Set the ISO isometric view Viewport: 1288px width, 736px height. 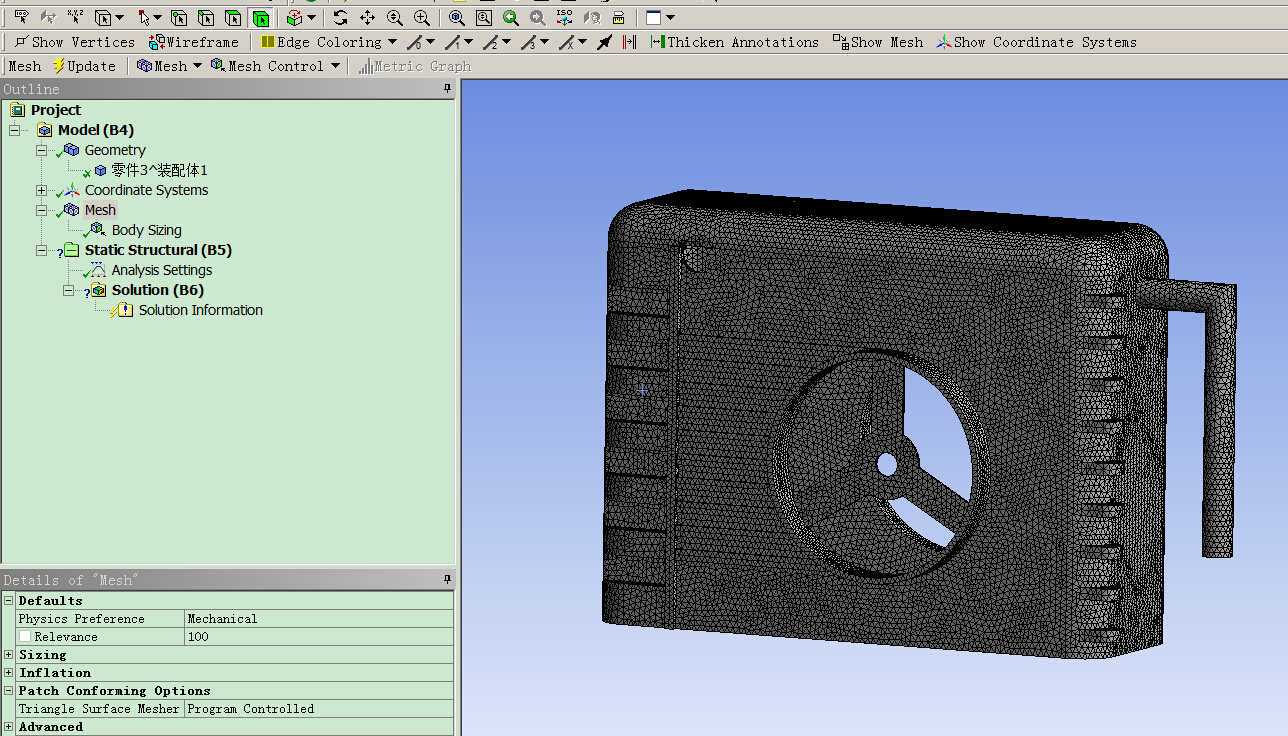tap(565, 18)
